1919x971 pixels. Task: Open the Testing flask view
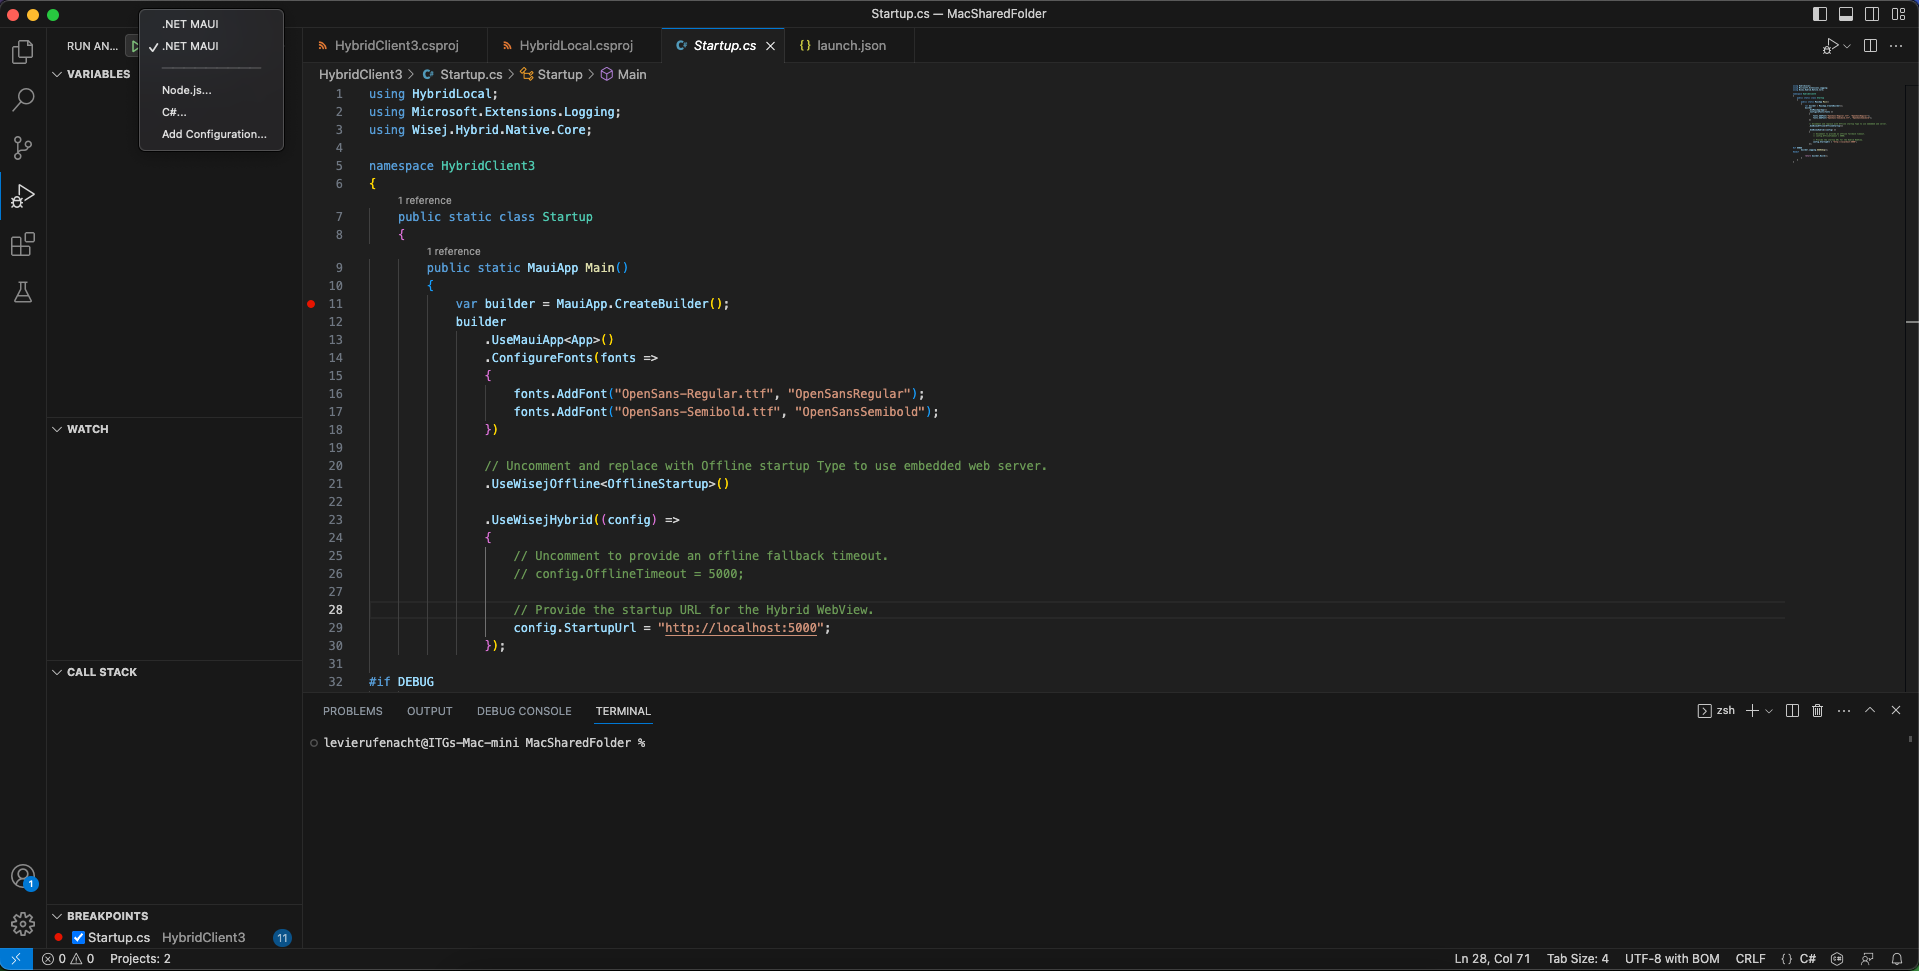pyautogui.click(x=22, y=292)
